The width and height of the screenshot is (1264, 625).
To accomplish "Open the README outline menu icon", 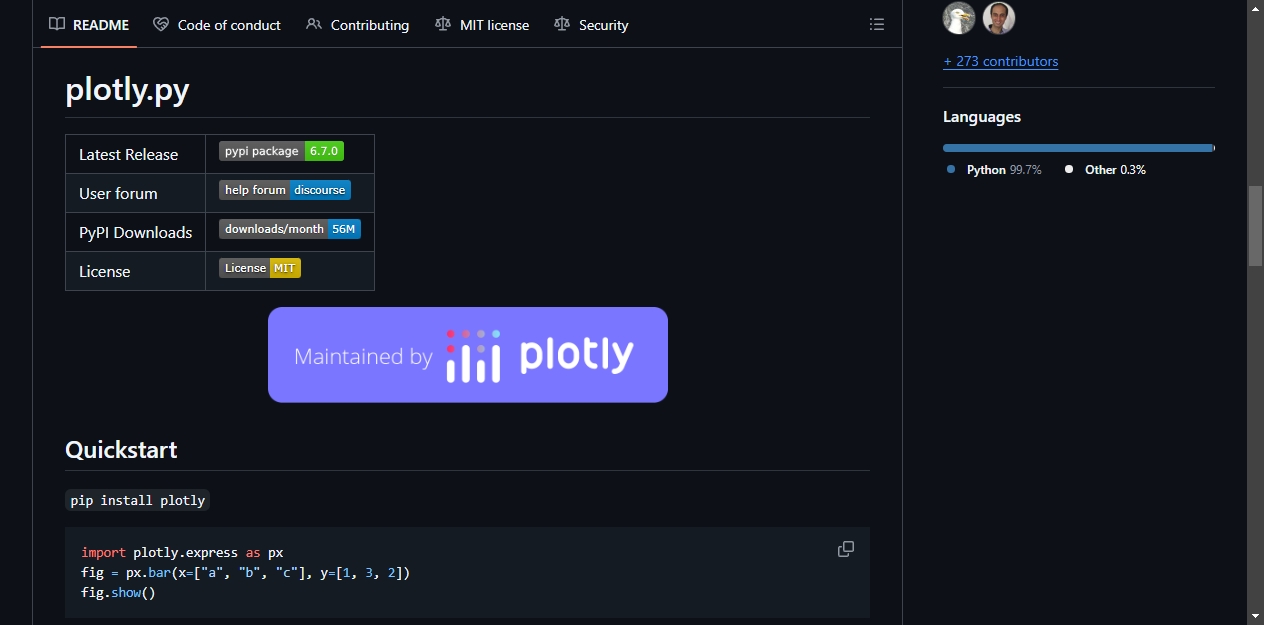I will point(877,25).
